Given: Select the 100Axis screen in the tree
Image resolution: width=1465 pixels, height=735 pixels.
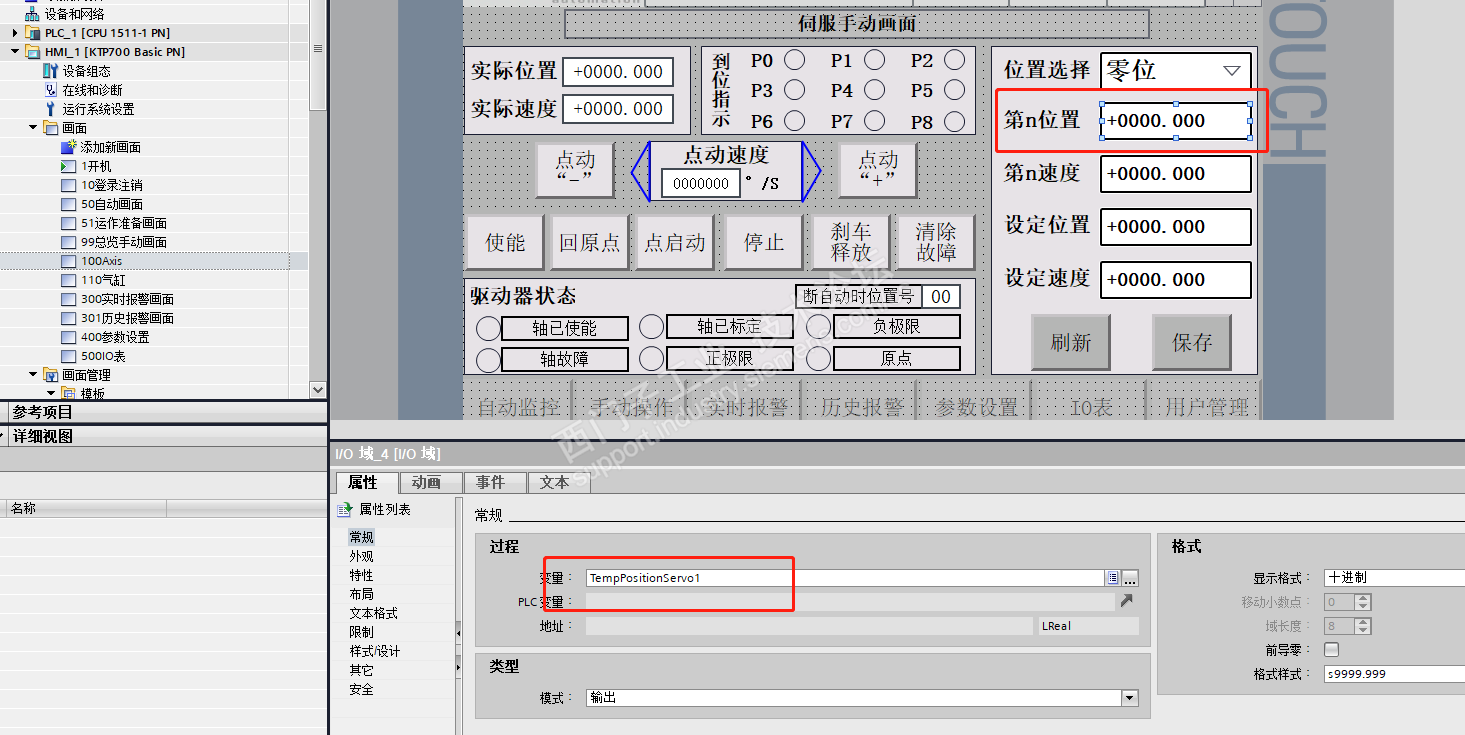Looking at the screenshot, I should pos(101,261).
